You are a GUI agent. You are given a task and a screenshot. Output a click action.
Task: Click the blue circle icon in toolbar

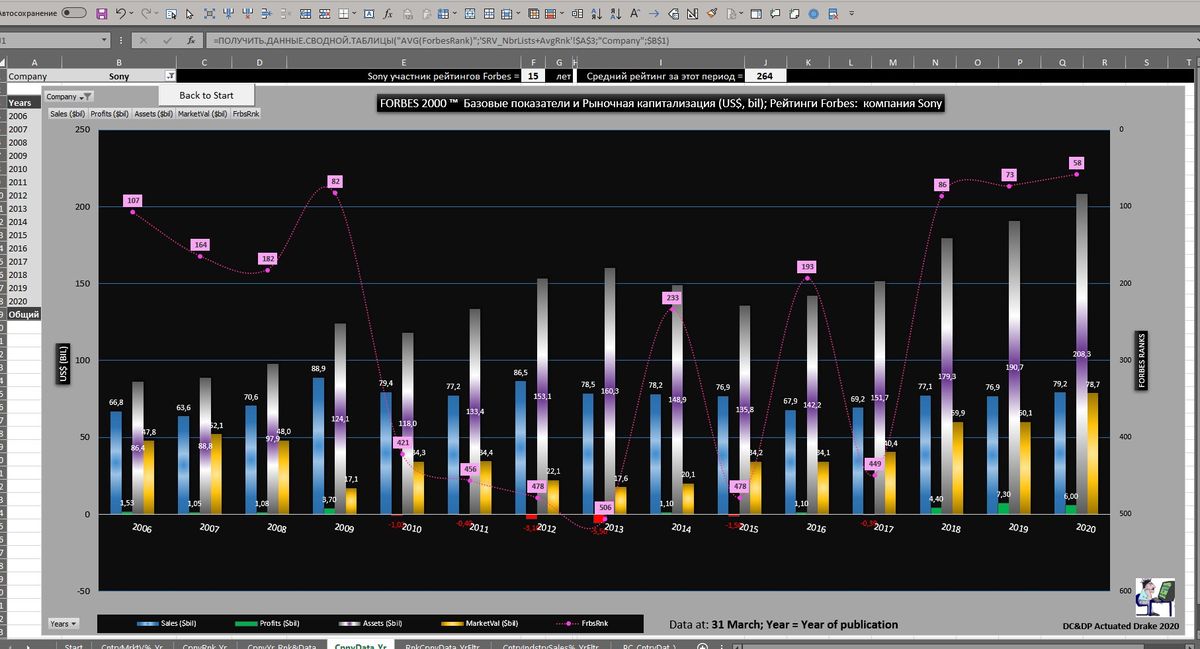point(813,14)
